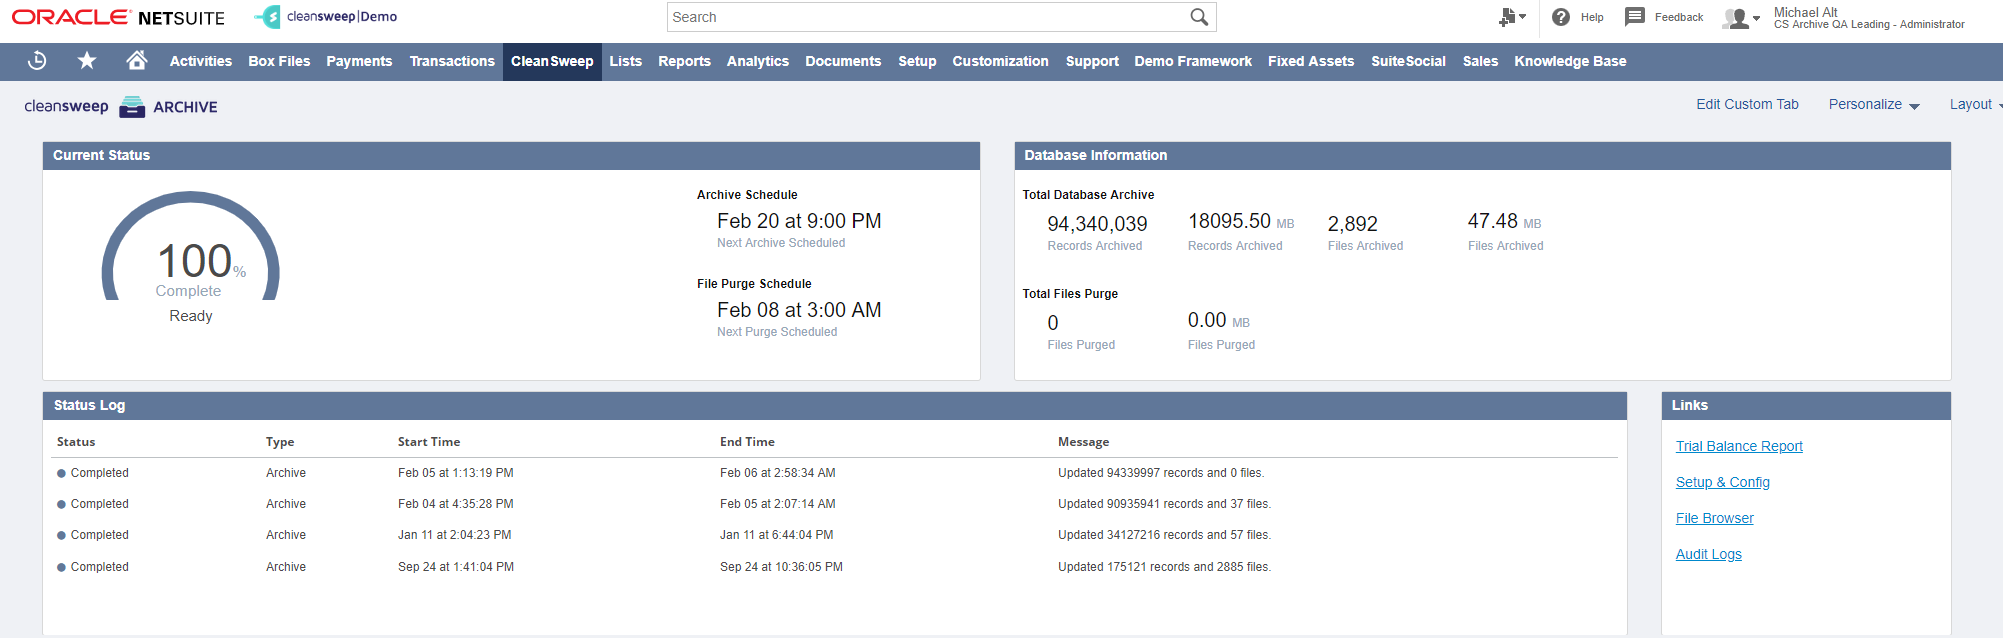Open the Reports menu
Viewport: 2003px width, 638px height.
pyautogui.click(x=684, y=61)
